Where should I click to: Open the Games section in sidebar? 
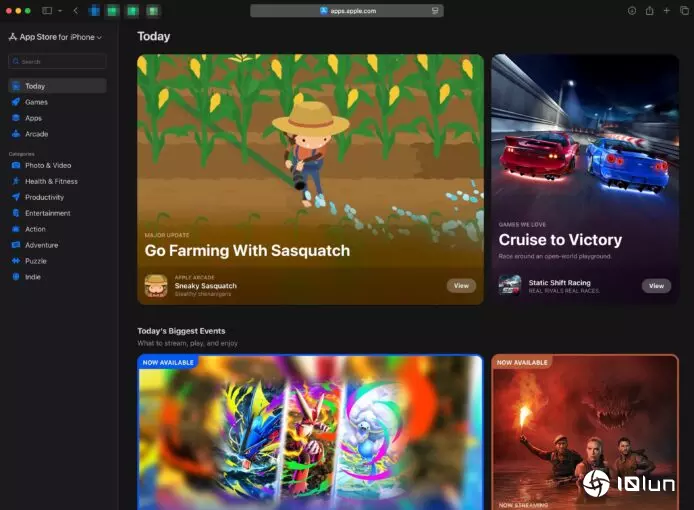pos(36,102)
